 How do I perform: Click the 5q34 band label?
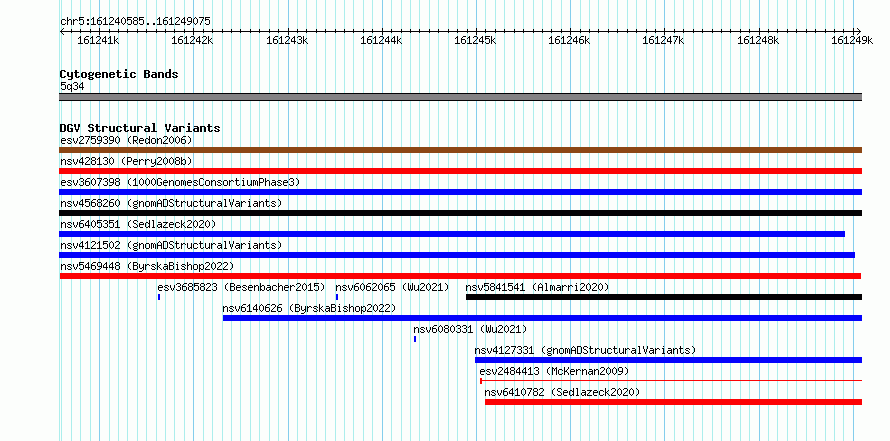click(x=72, y=86)
